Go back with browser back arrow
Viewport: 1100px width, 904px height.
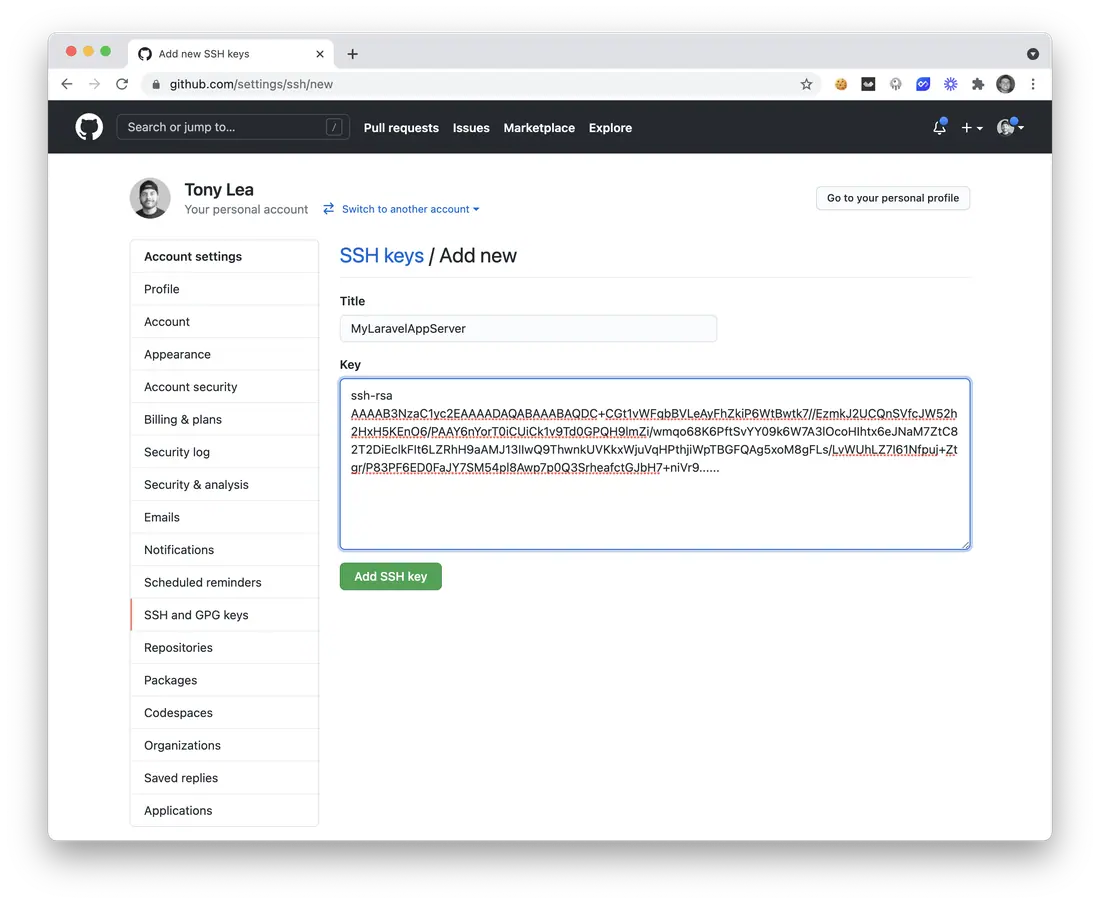coord(67,84)
